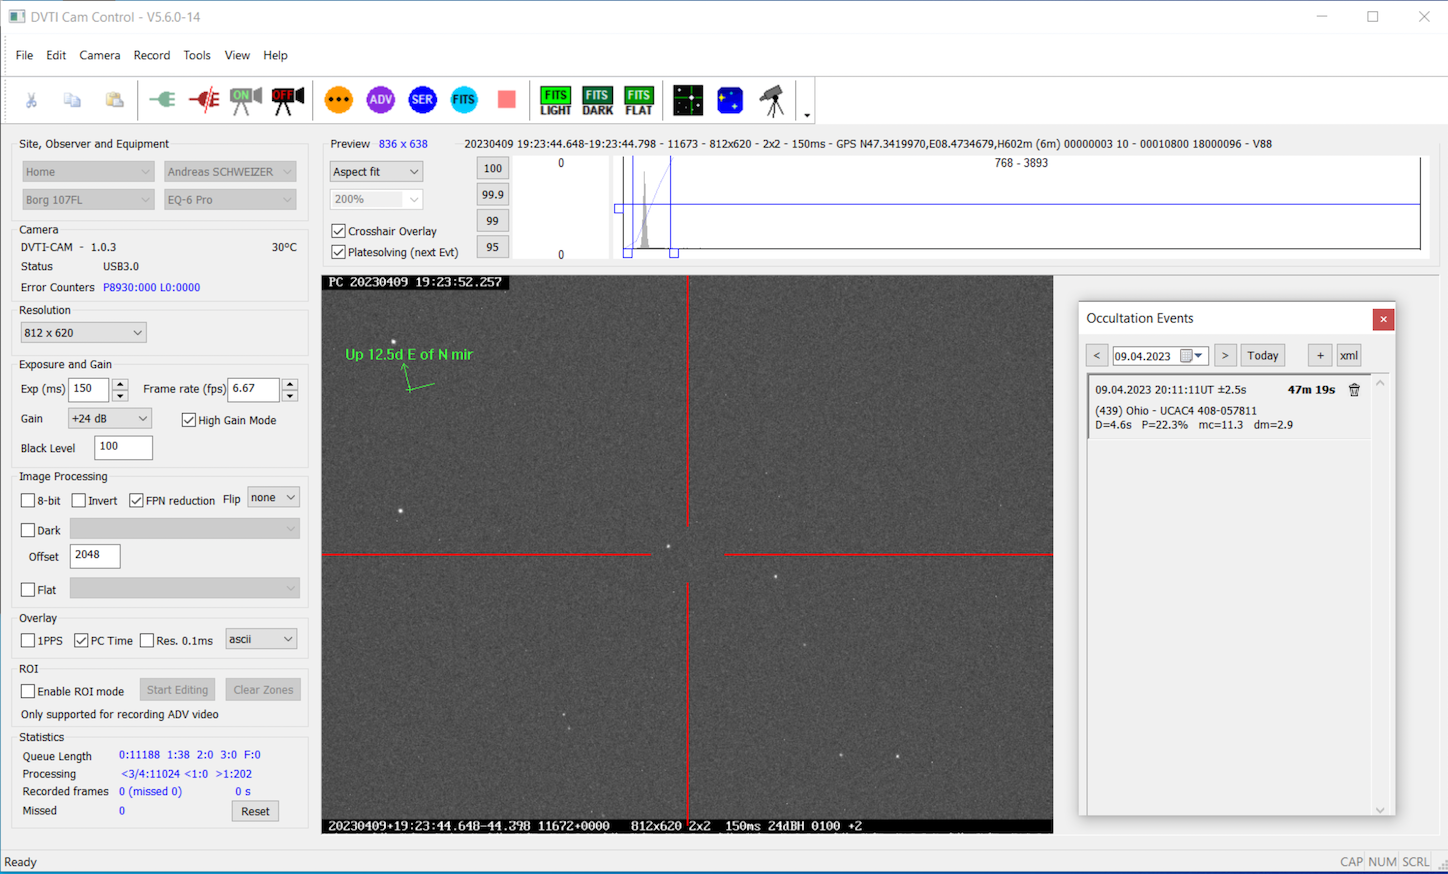Click the telescope icon in toolbar
The width and height of the screenshot is (1448, 874).
(x=771, y=100)
